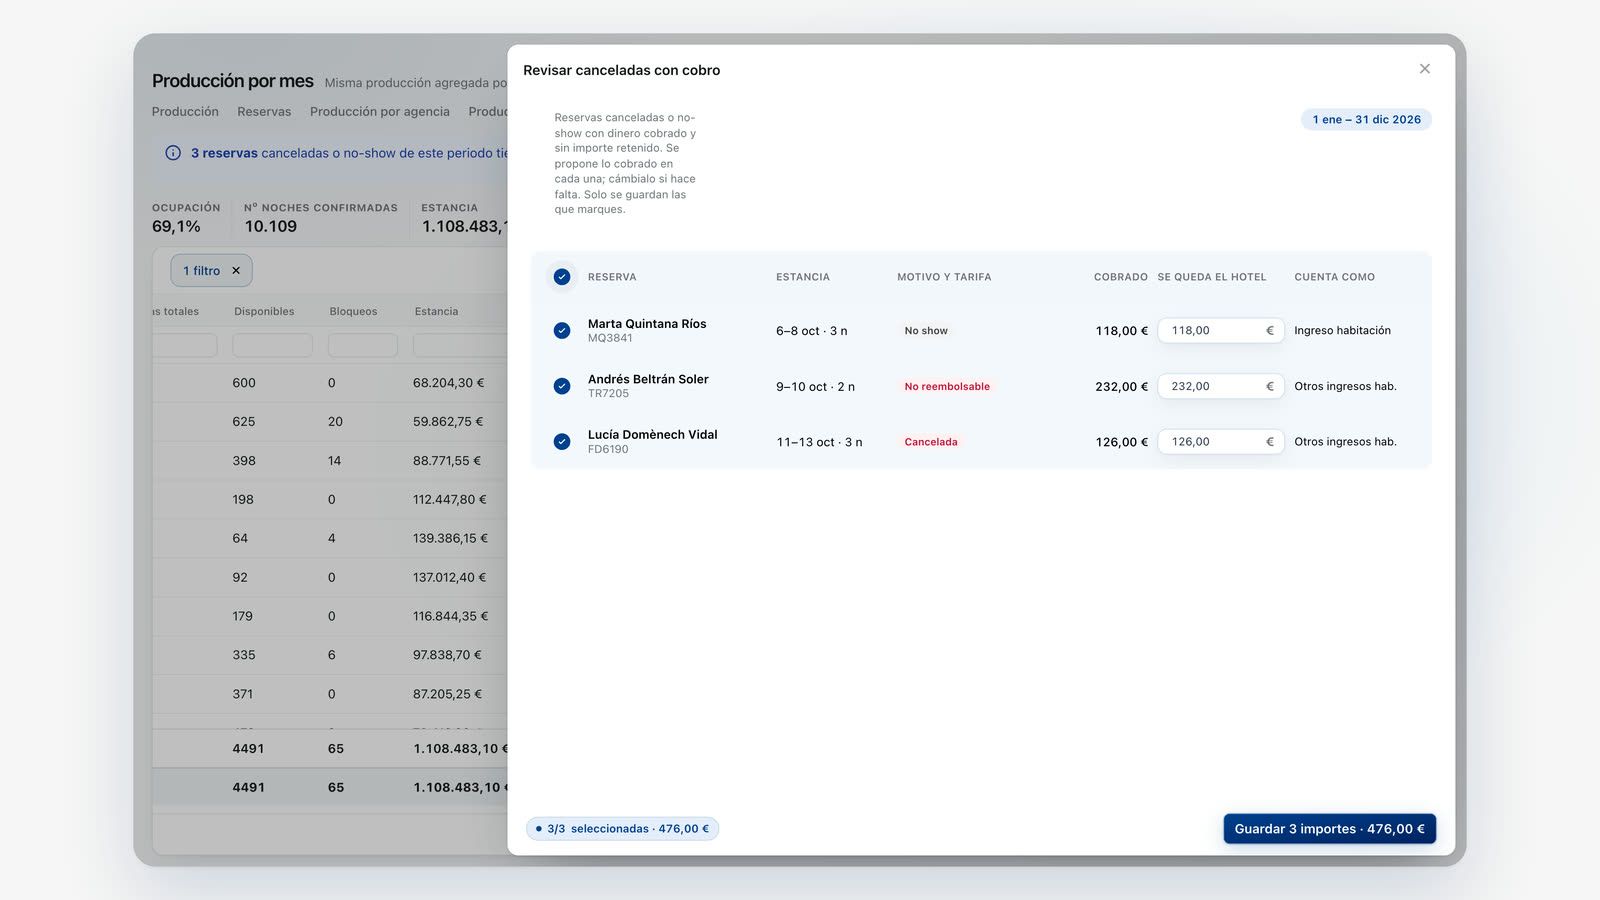
Task: Click Guardar 3 importes button
Action: pos(1329,829)
